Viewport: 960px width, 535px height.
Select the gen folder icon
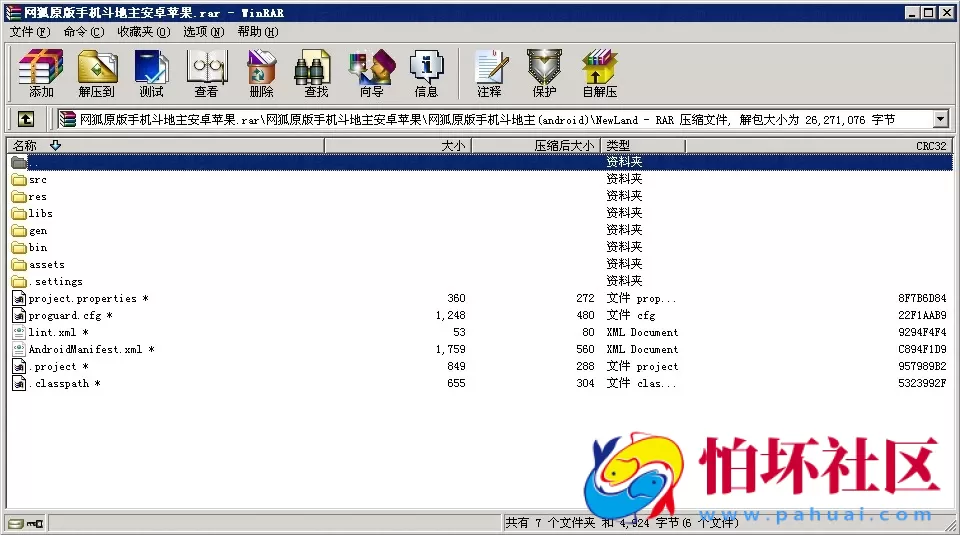pyautogui.click(x=19, y=230)
